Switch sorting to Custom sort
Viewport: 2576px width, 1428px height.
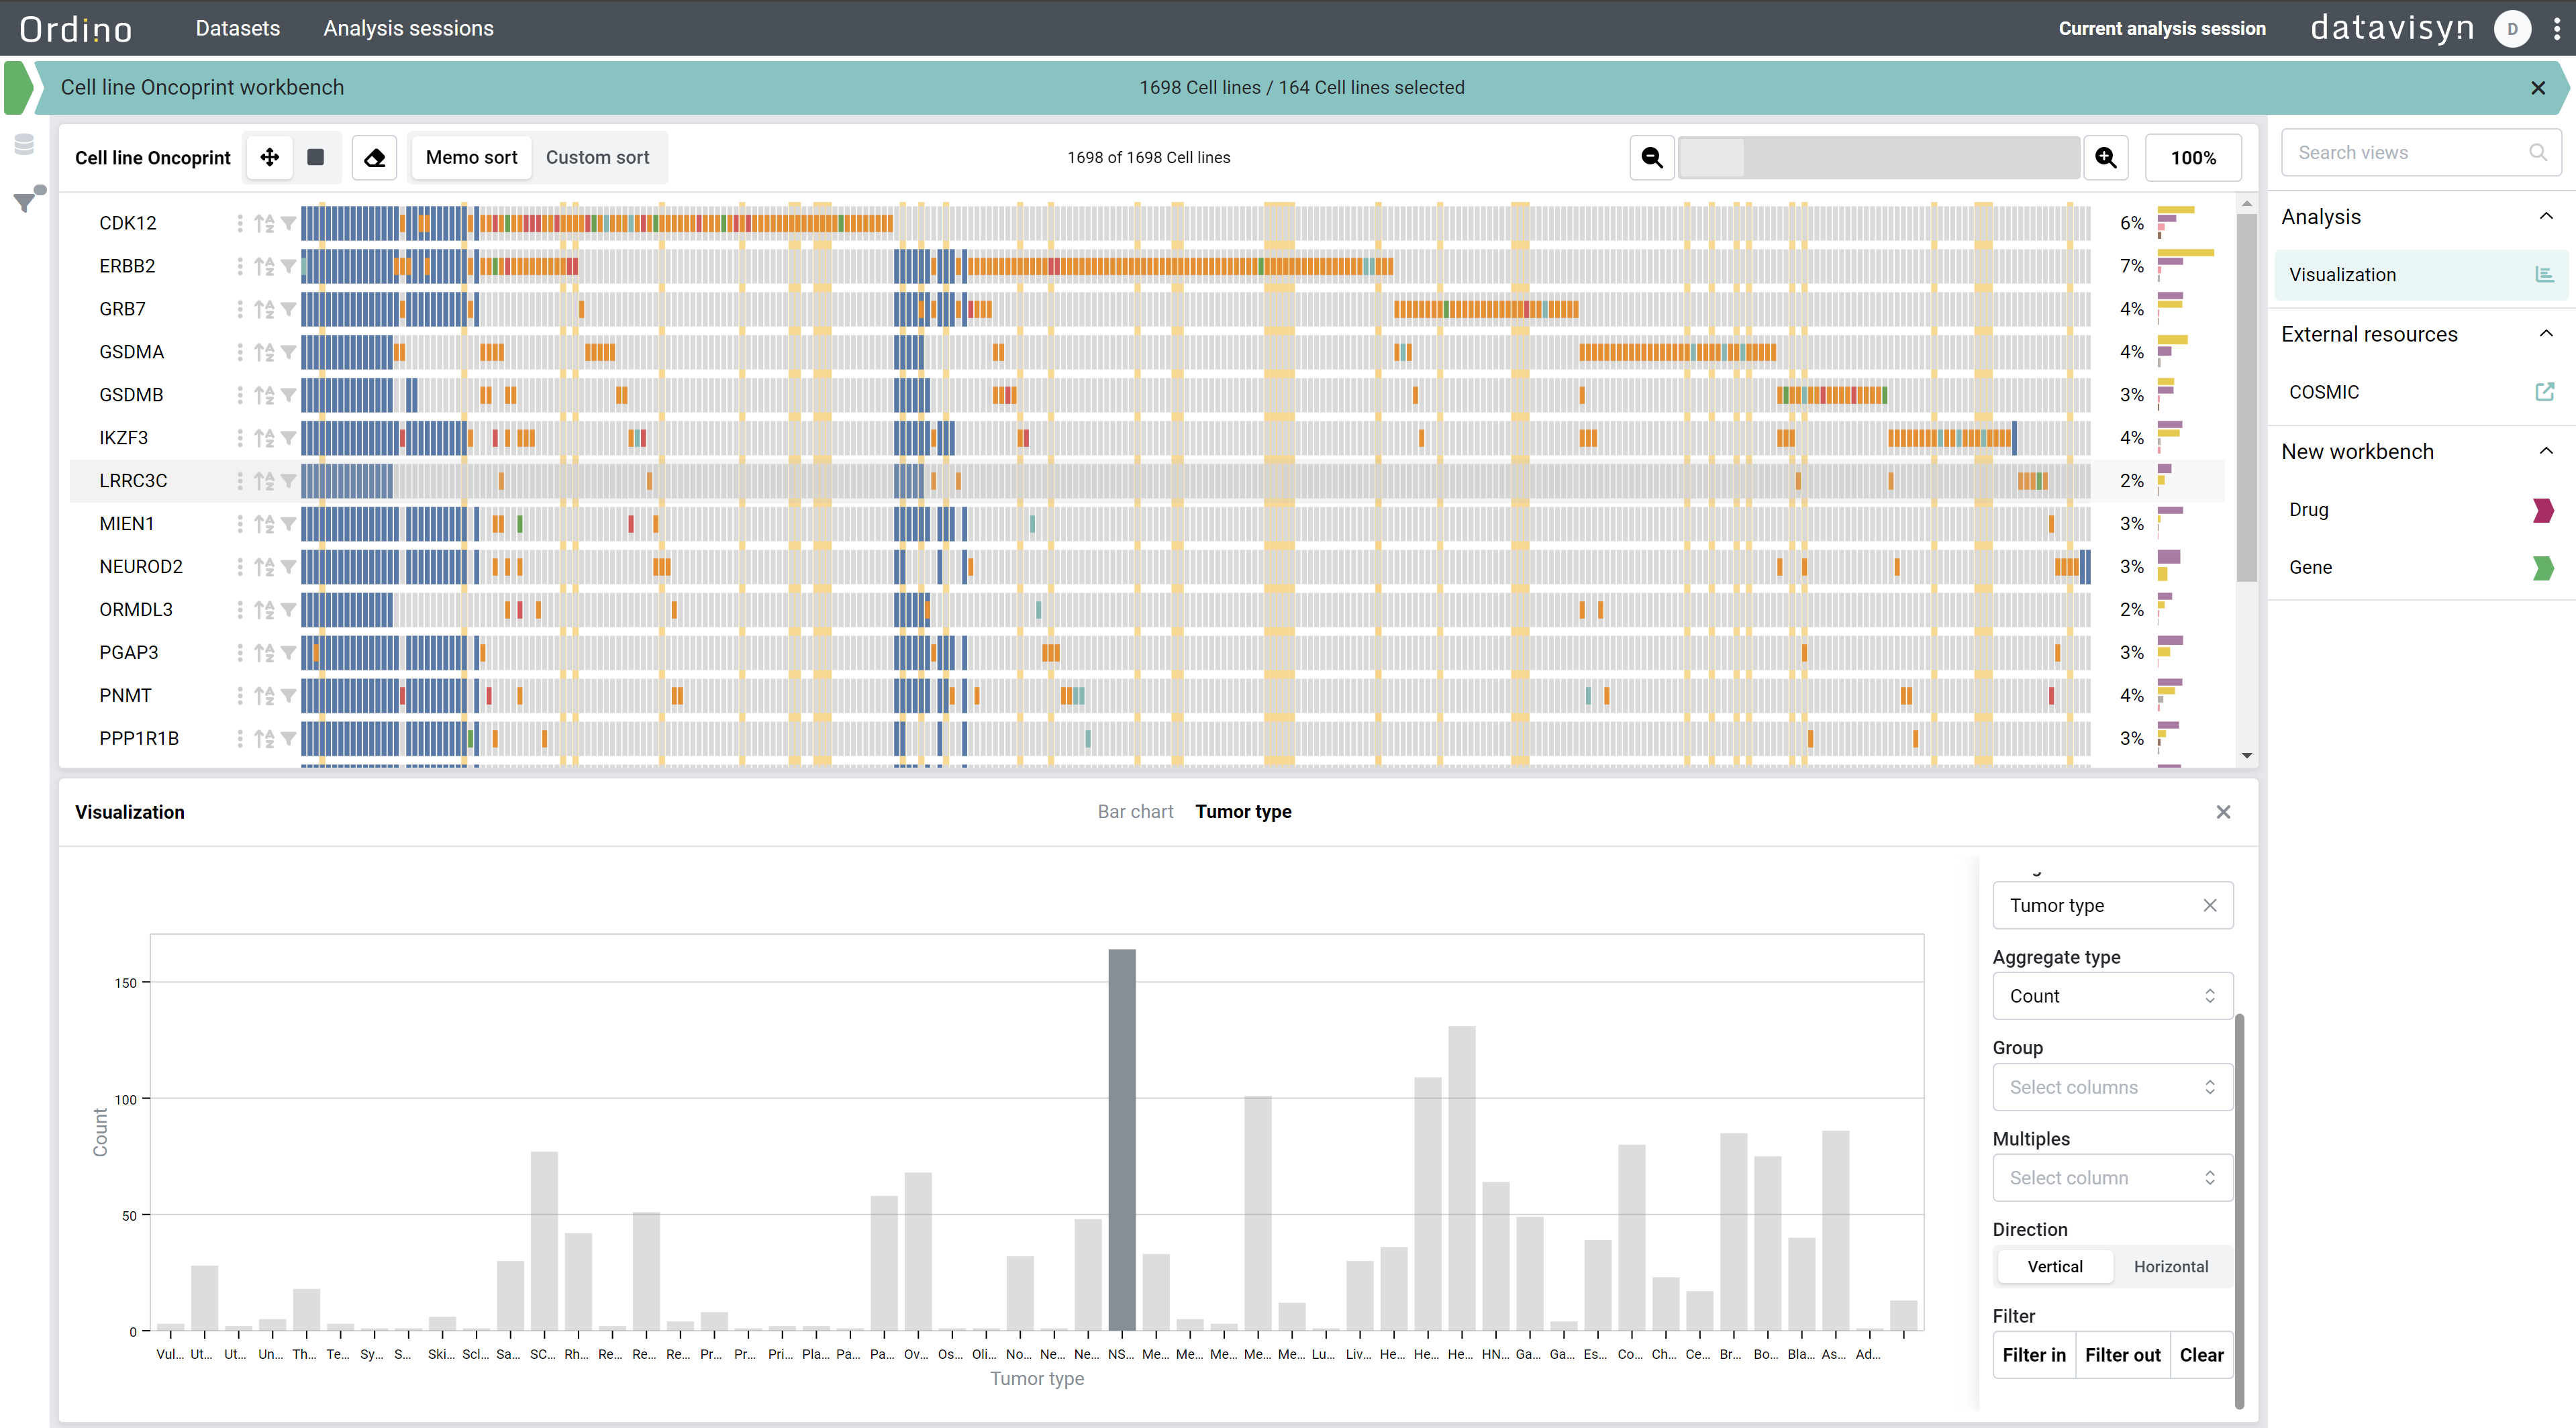click(x=597, y=157)
